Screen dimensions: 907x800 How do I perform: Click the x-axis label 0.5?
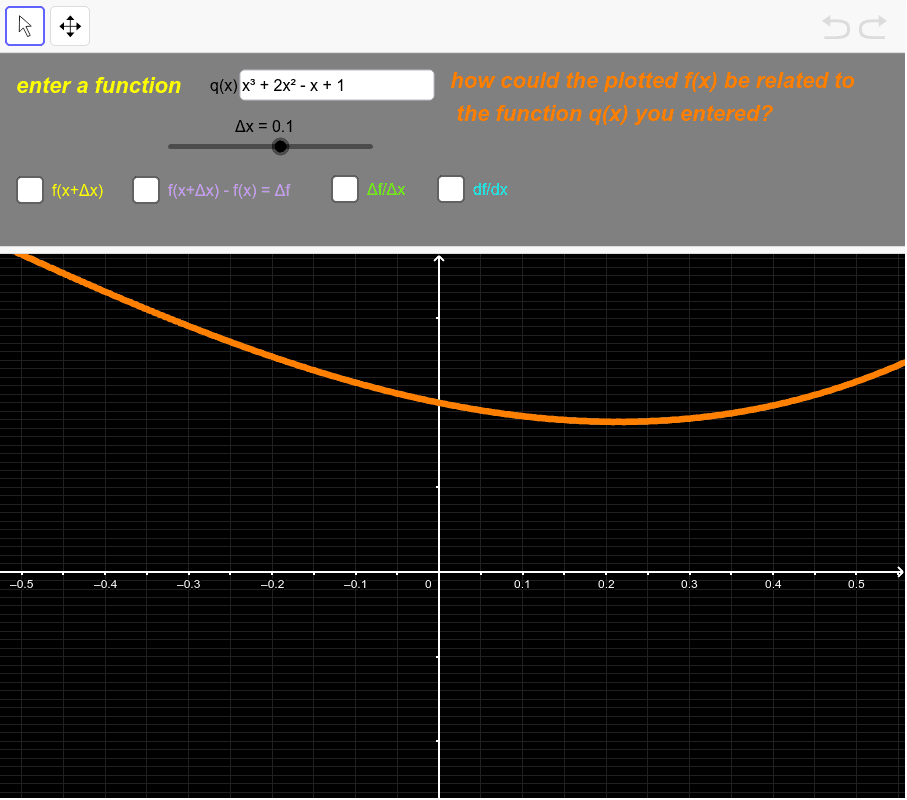856,584
